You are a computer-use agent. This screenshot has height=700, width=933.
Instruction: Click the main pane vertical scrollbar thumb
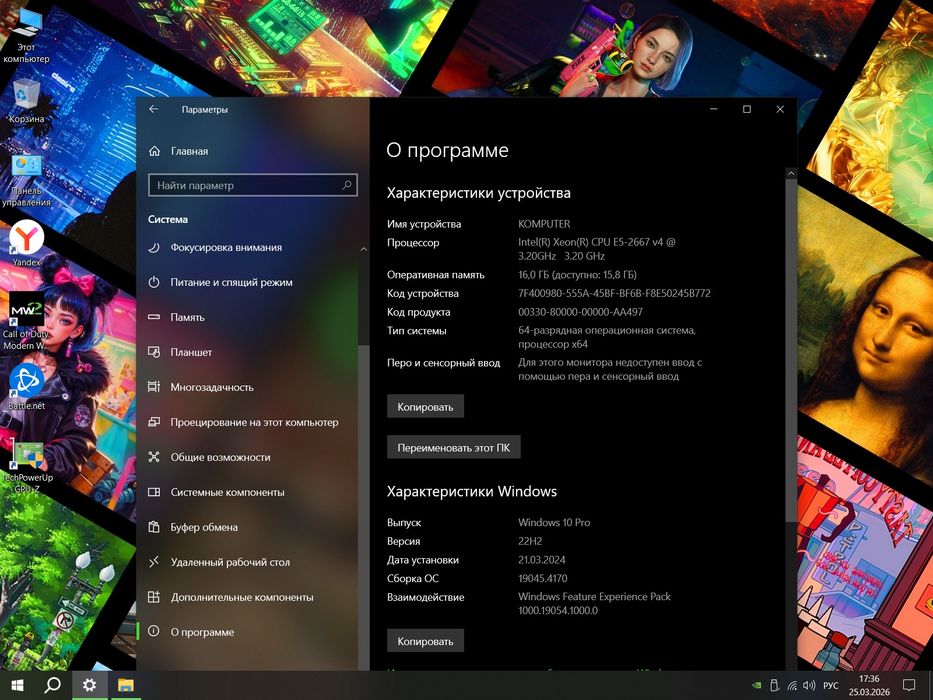[791, 349]
